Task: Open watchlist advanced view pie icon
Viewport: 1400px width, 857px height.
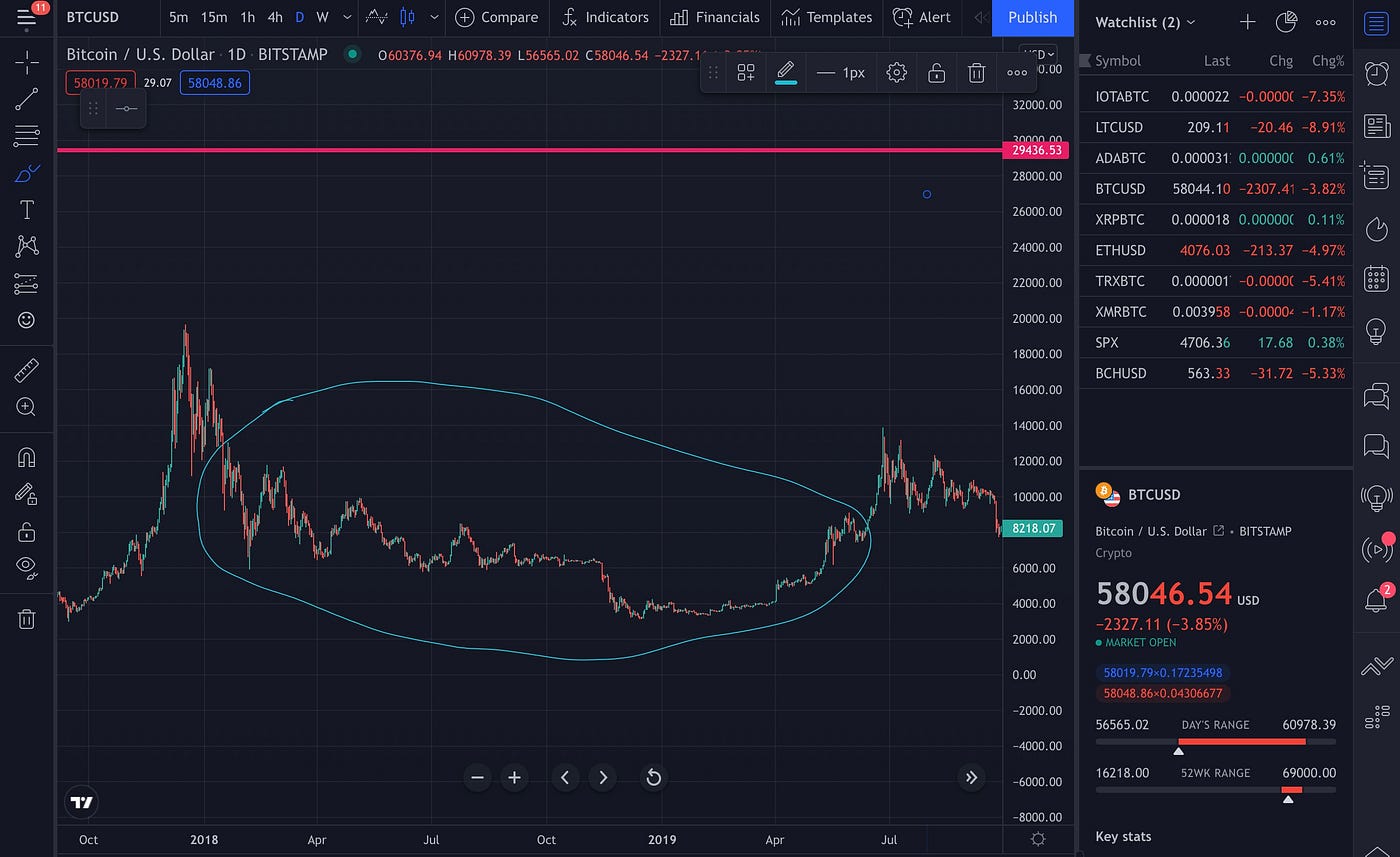Action: click(1287, 22)
